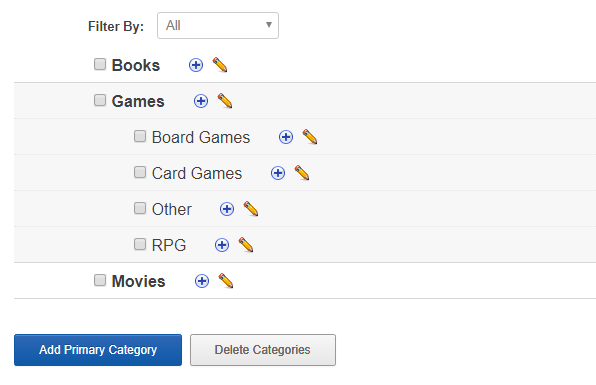Edit the Board Games entry

click(x=310, y=137)
